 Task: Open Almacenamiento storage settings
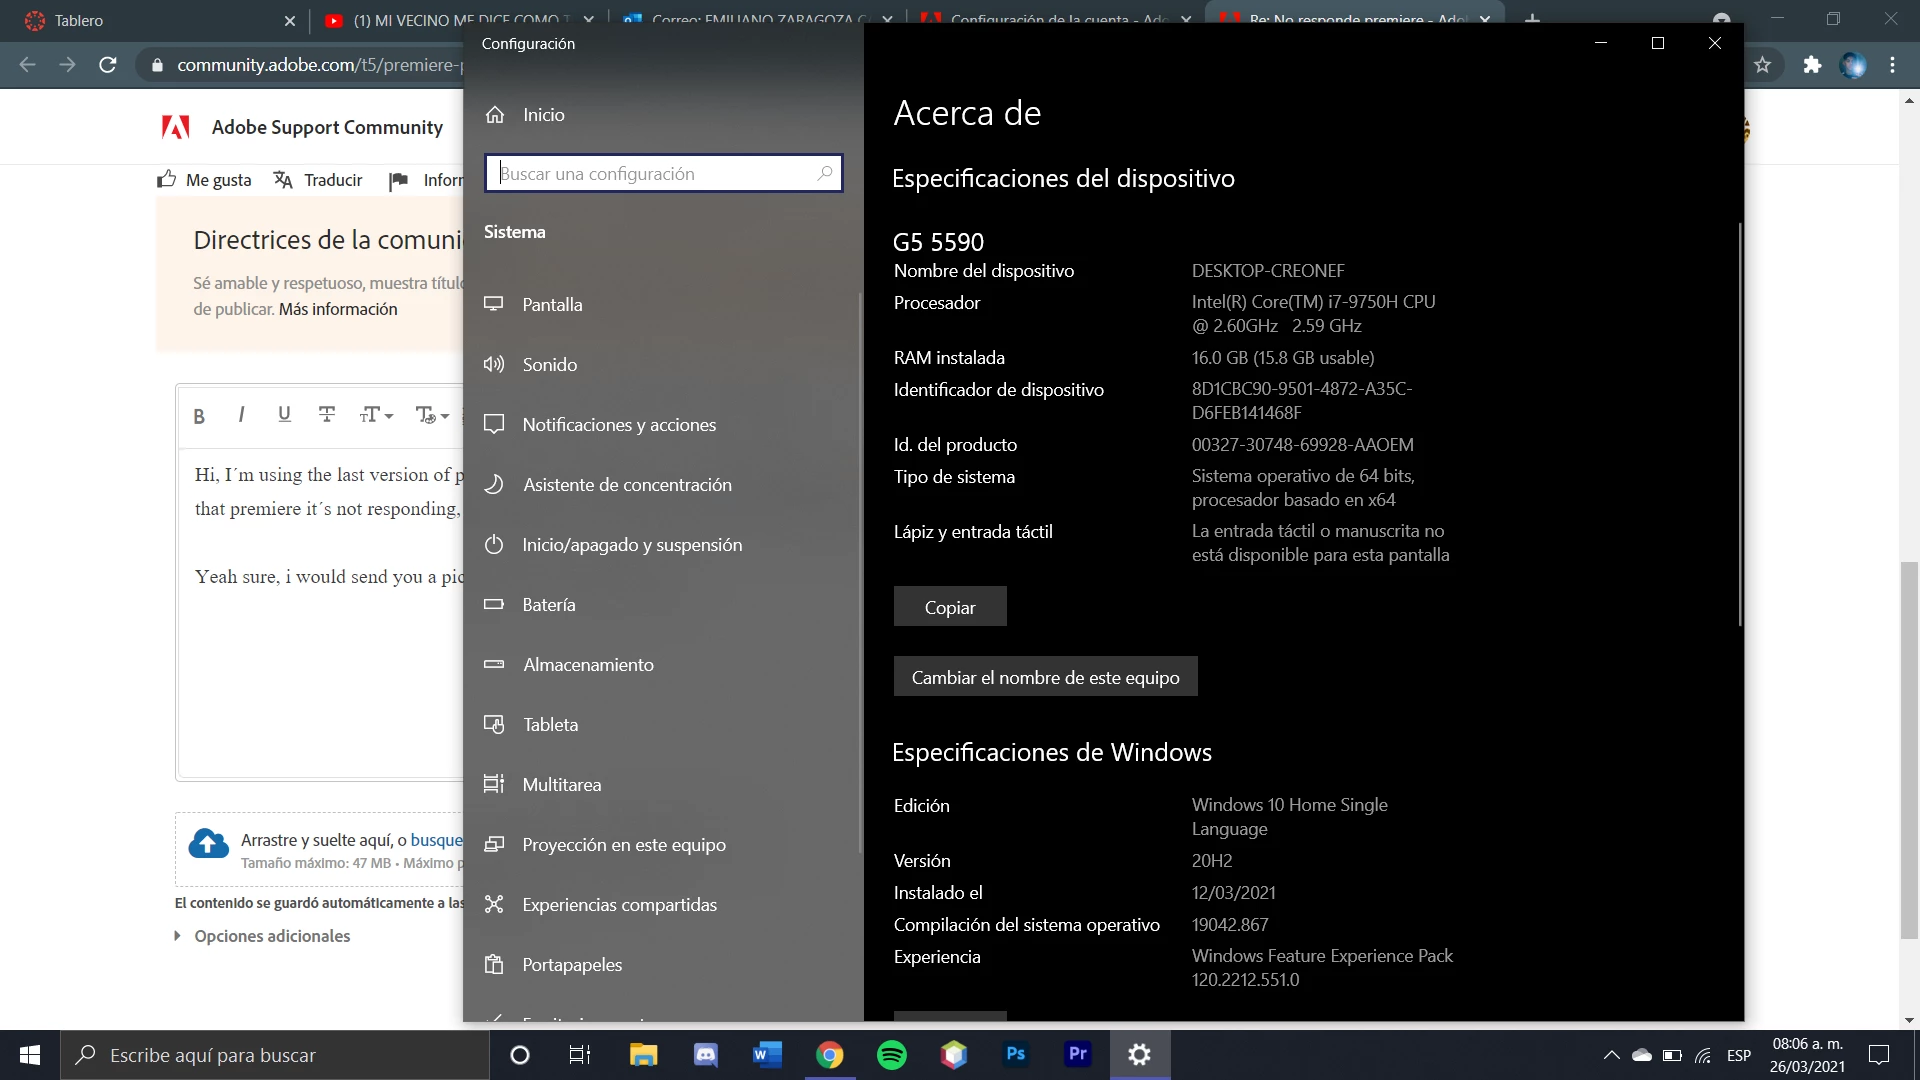(588, 665)
